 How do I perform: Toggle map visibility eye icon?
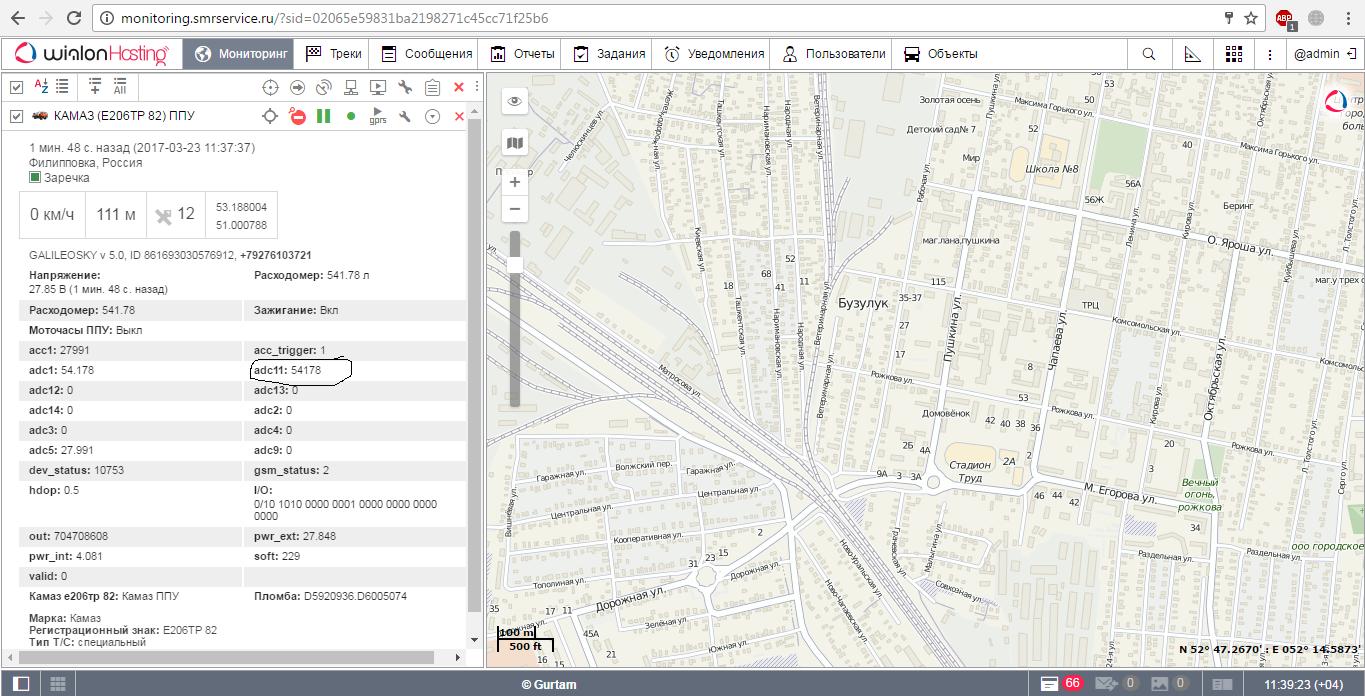point(515,100)
